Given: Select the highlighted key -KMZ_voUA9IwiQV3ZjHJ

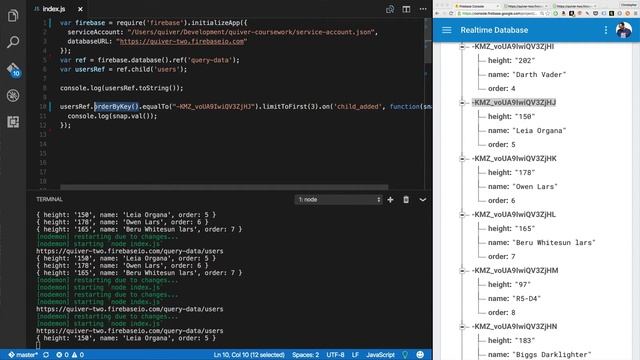Looking at the screenshot, I should (x=514, y=102).
